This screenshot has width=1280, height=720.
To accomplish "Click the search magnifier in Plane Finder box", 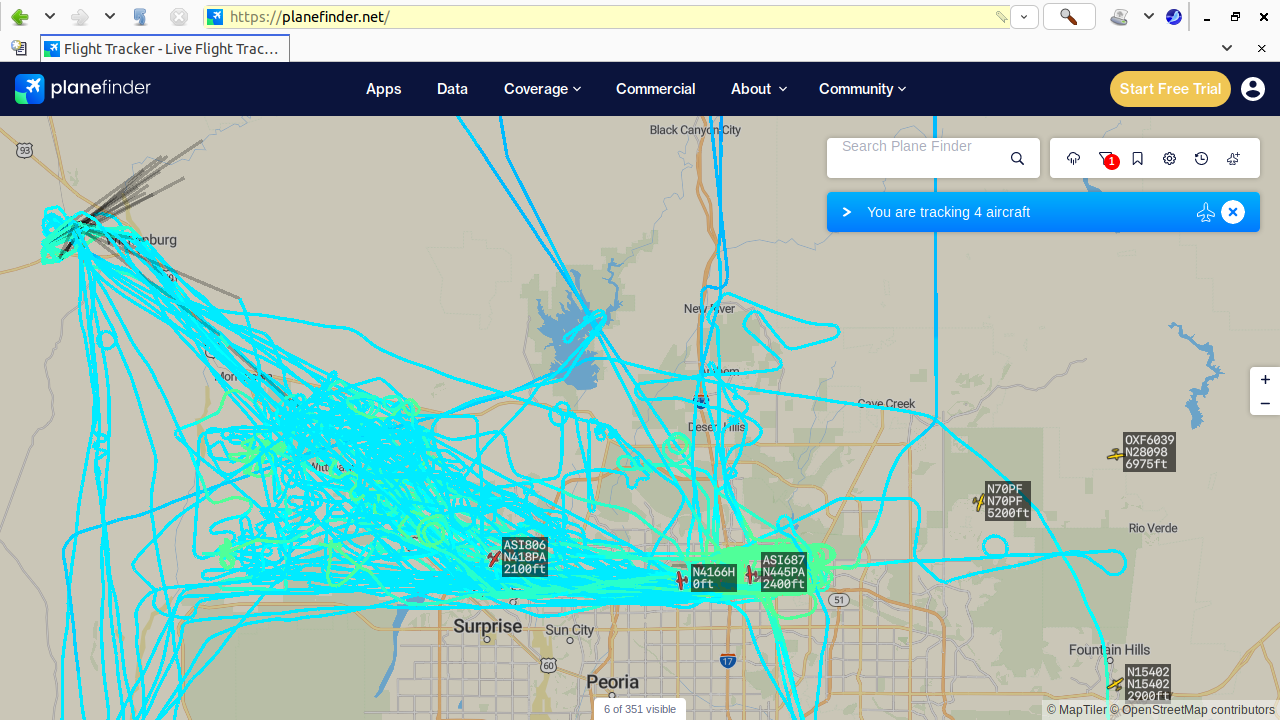I will coord(1017,159).
